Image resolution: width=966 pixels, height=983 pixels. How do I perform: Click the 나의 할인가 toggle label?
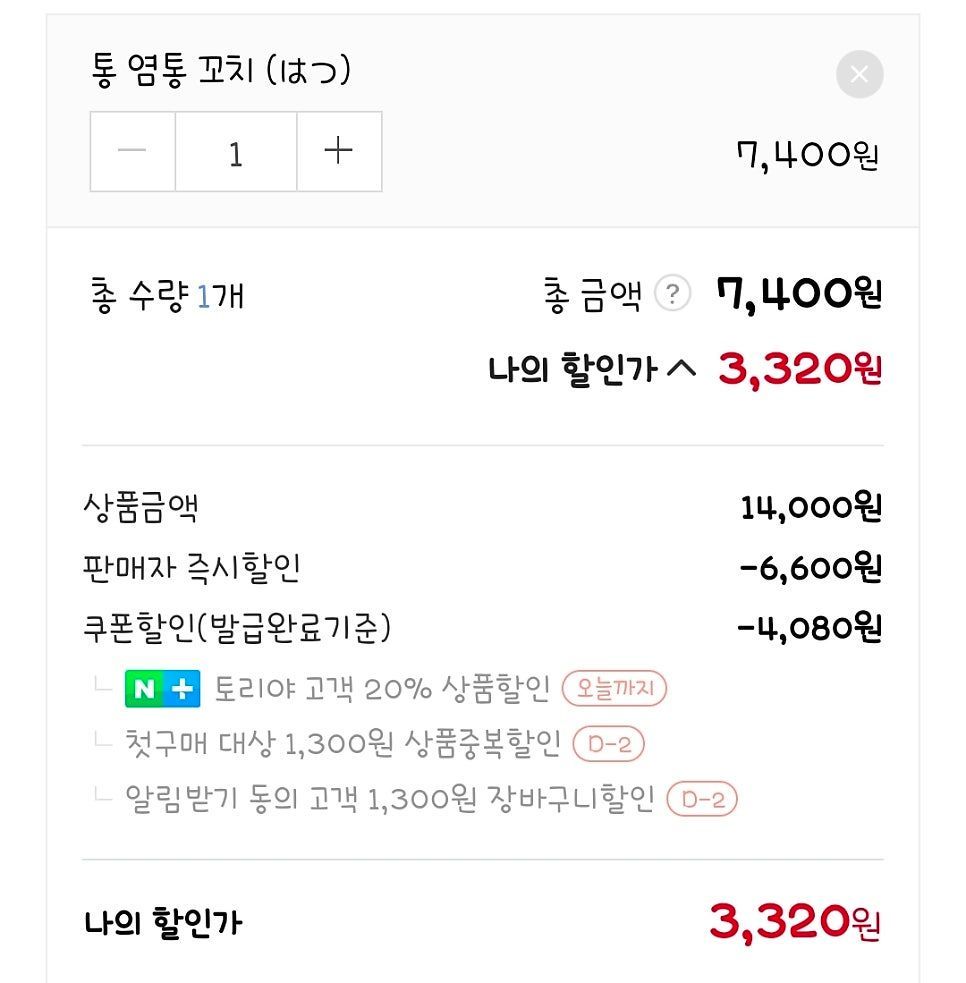point(571,370)
